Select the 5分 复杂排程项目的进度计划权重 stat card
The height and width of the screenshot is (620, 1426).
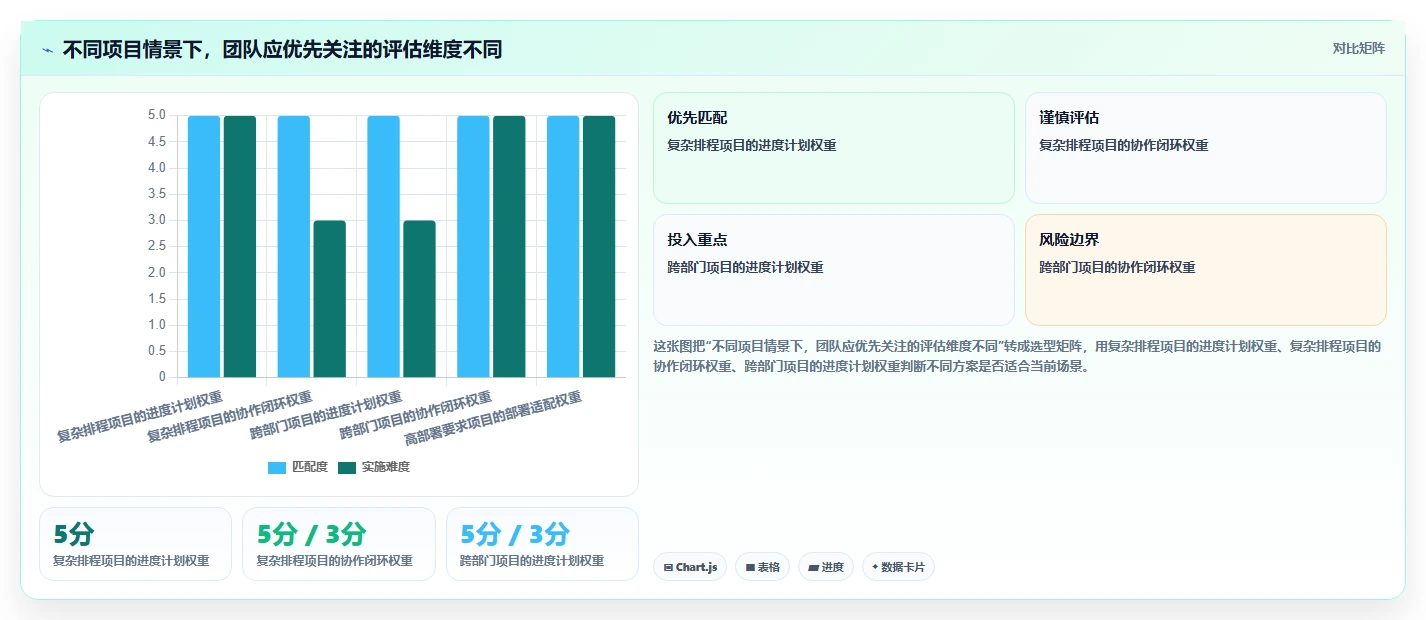click(x=135, y=544)
